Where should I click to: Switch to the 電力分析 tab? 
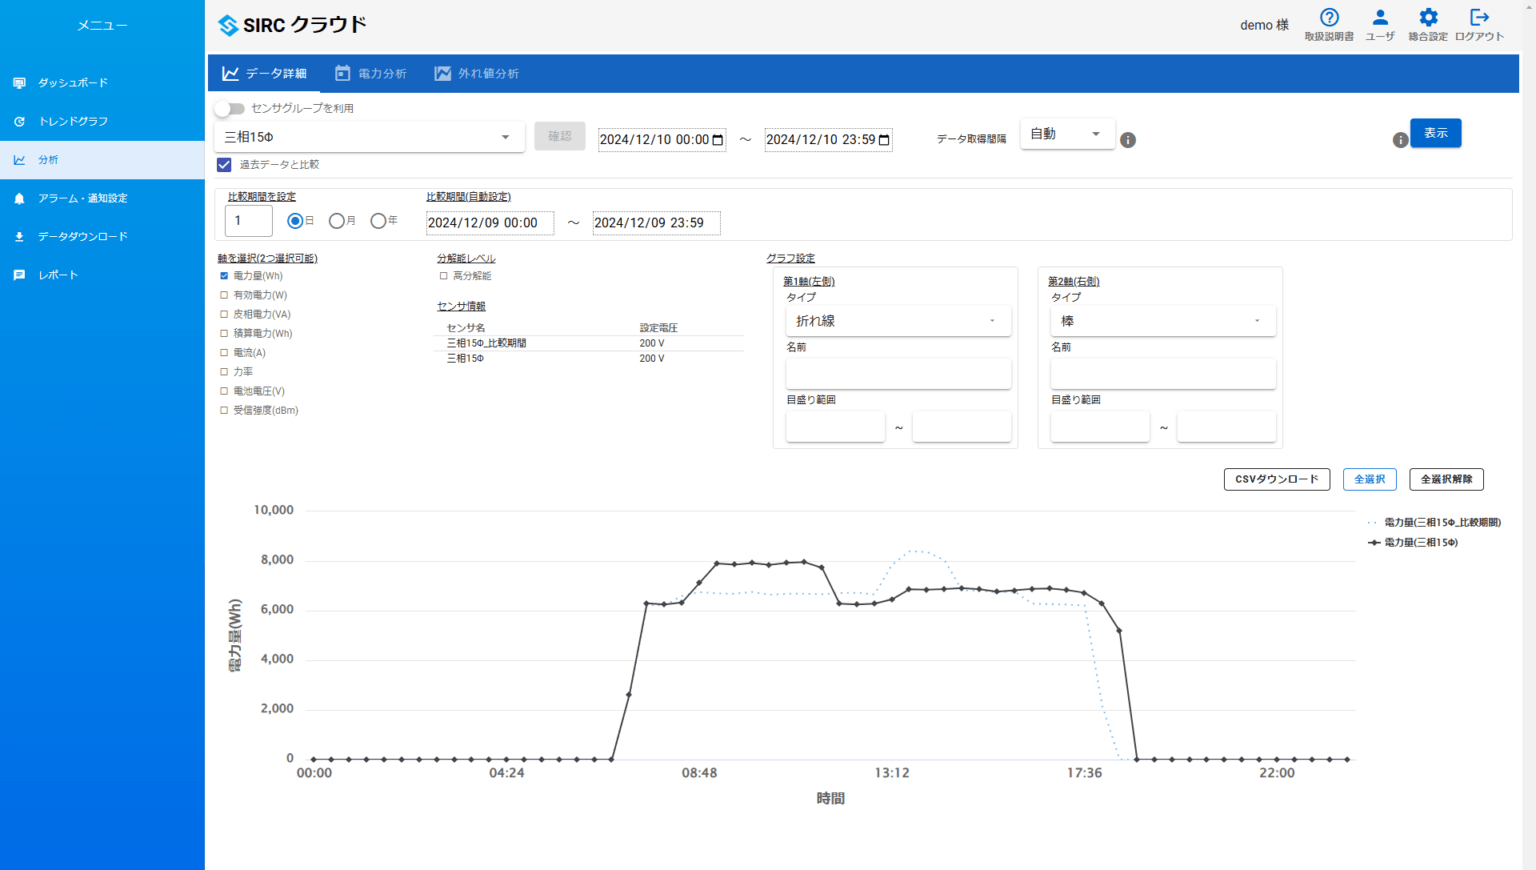pos(370,72)
